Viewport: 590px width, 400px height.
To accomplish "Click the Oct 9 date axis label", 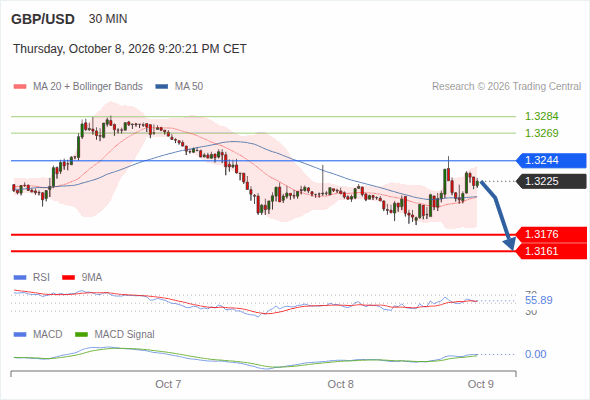I will coord(481,384).
